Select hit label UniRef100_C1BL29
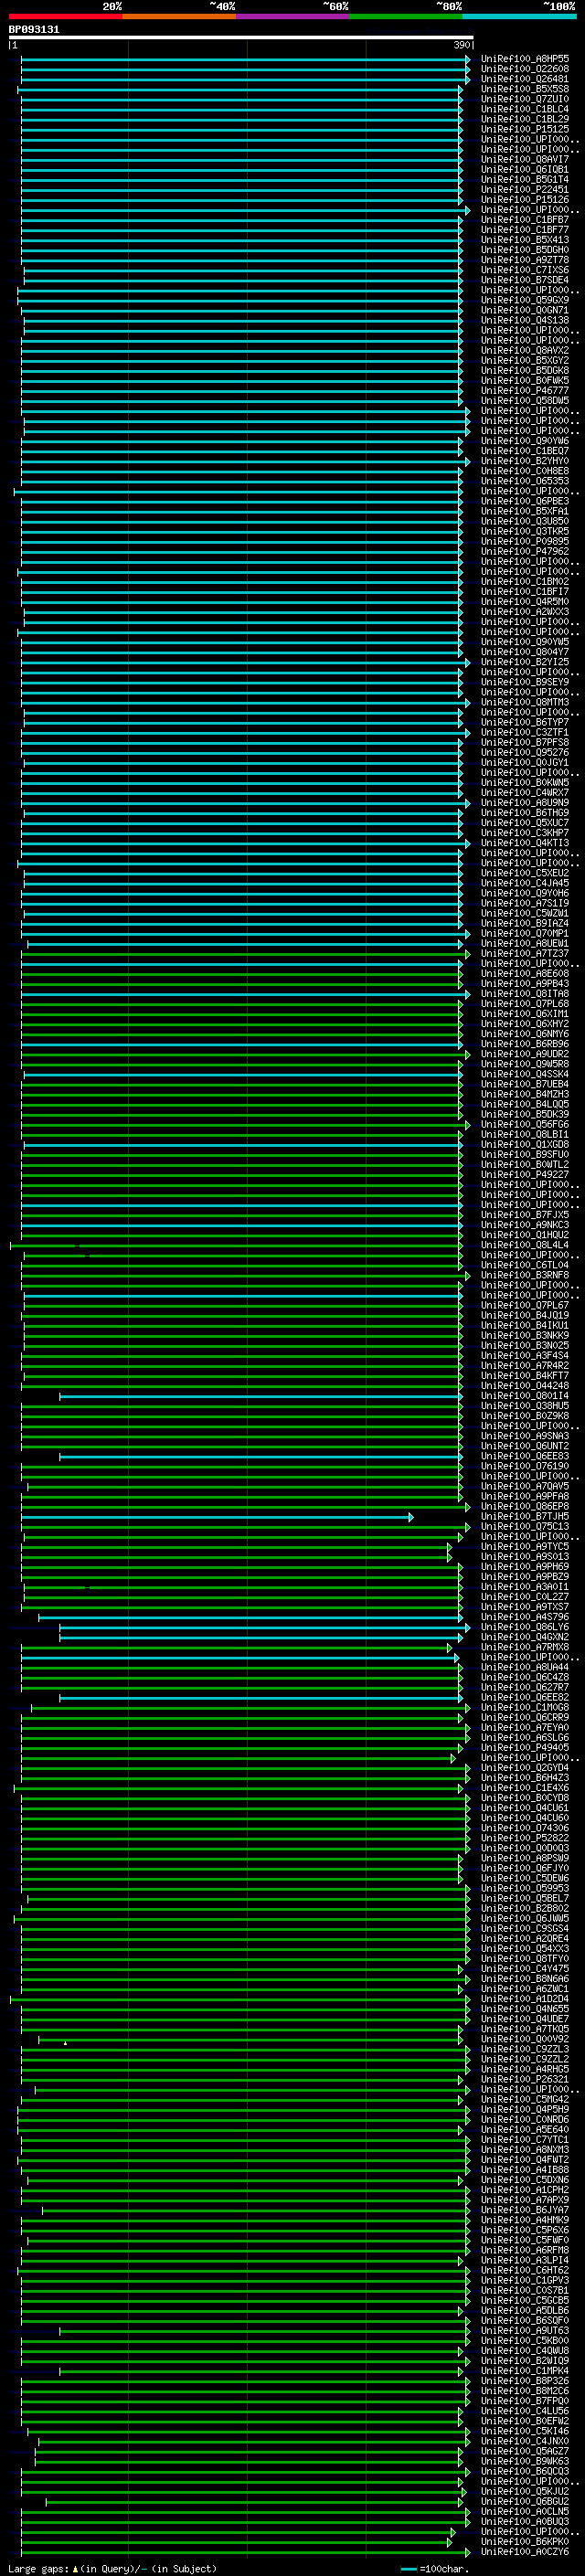This screenshot has width=585, height=2576. (x=525, y=119)
